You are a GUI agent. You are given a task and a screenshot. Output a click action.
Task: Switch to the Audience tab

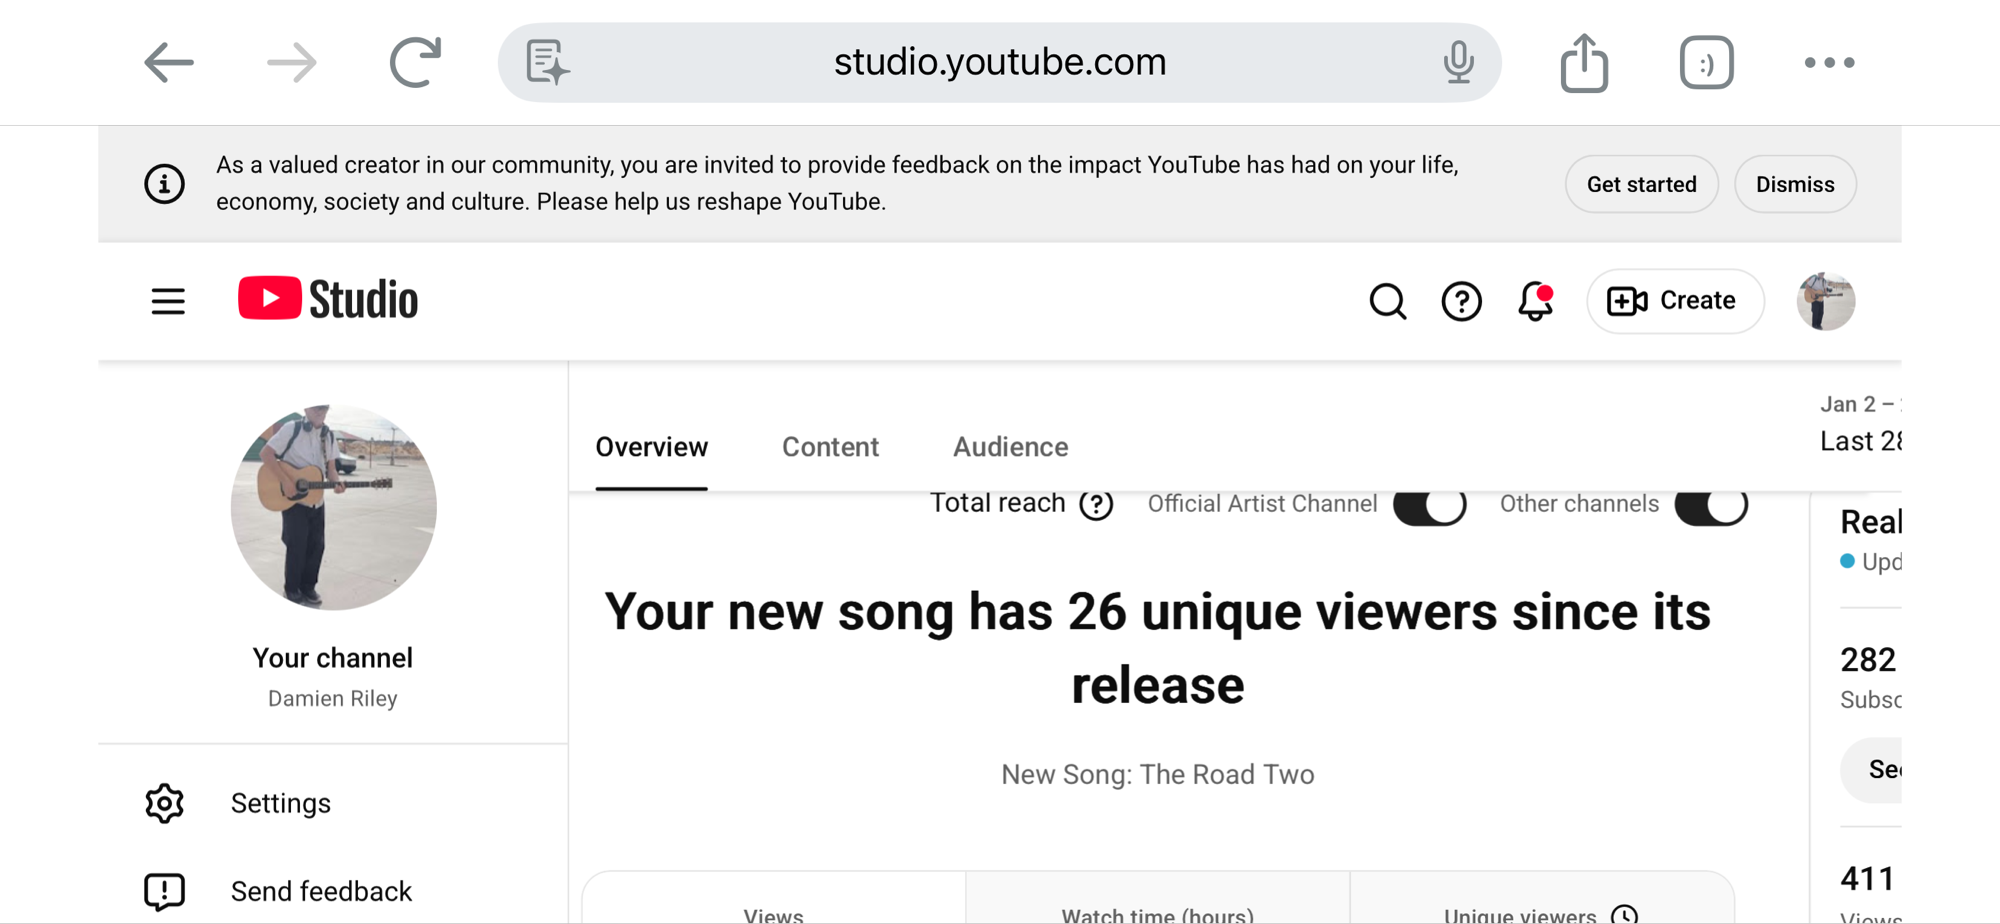tap(1010, 447)
